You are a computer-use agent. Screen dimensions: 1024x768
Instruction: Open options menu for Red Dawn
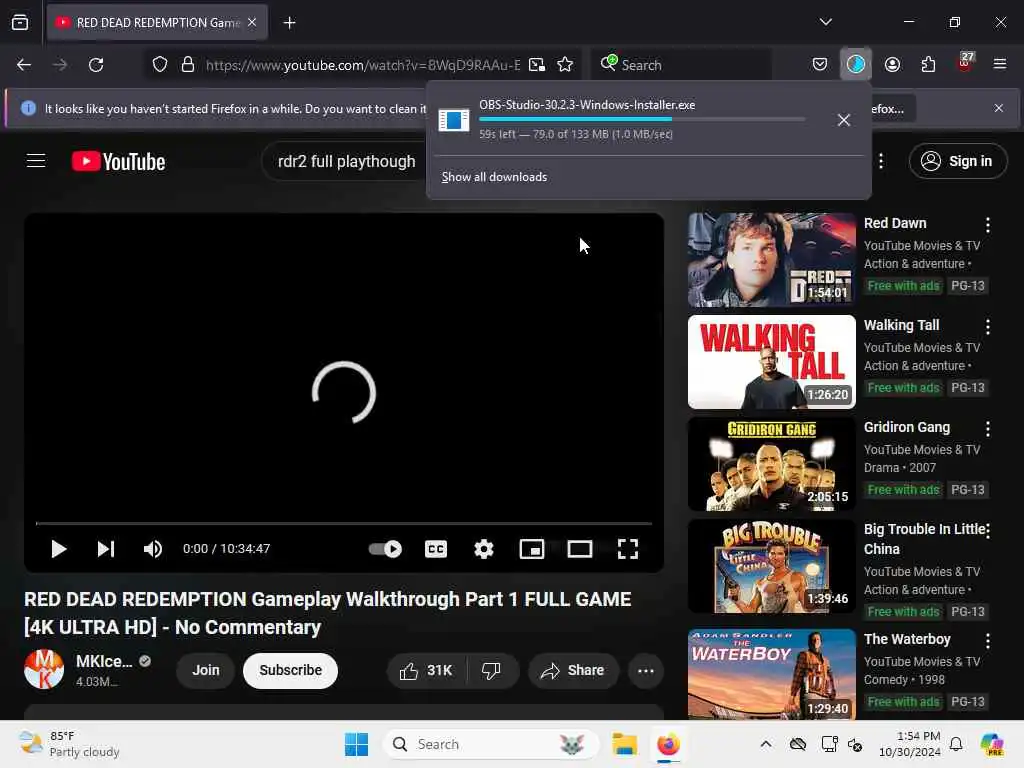pyautogui.click(x=987, y=225)
